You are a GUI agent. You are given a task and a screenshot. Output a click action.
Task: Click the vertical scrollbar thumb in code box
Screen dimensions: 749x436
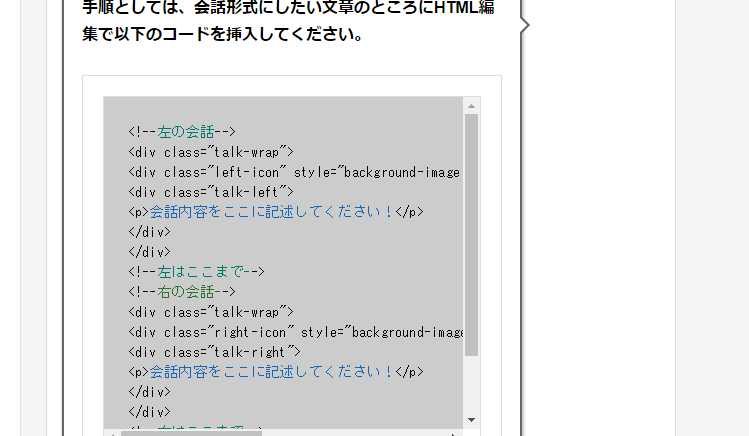pyautogui.click(x=471, y=235)
